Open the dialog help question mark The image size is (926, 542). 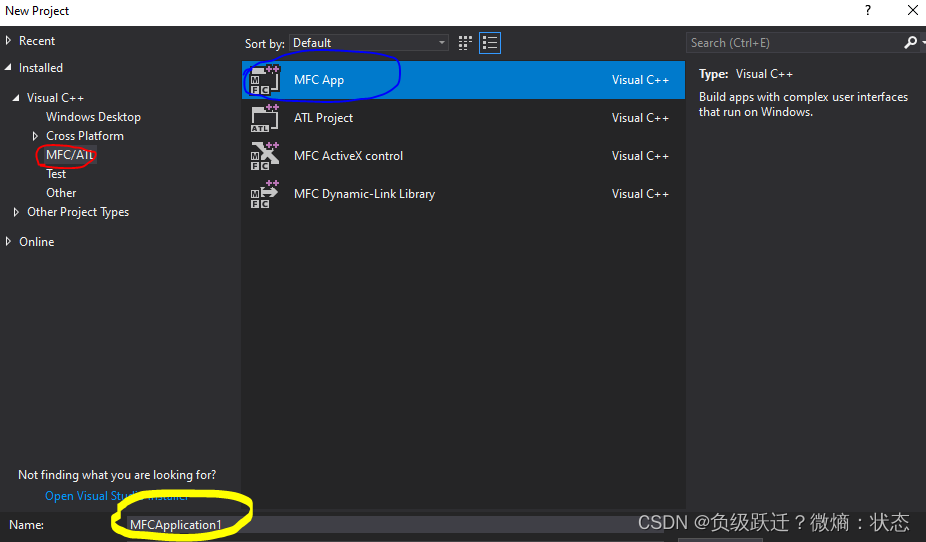pos(868,10)
